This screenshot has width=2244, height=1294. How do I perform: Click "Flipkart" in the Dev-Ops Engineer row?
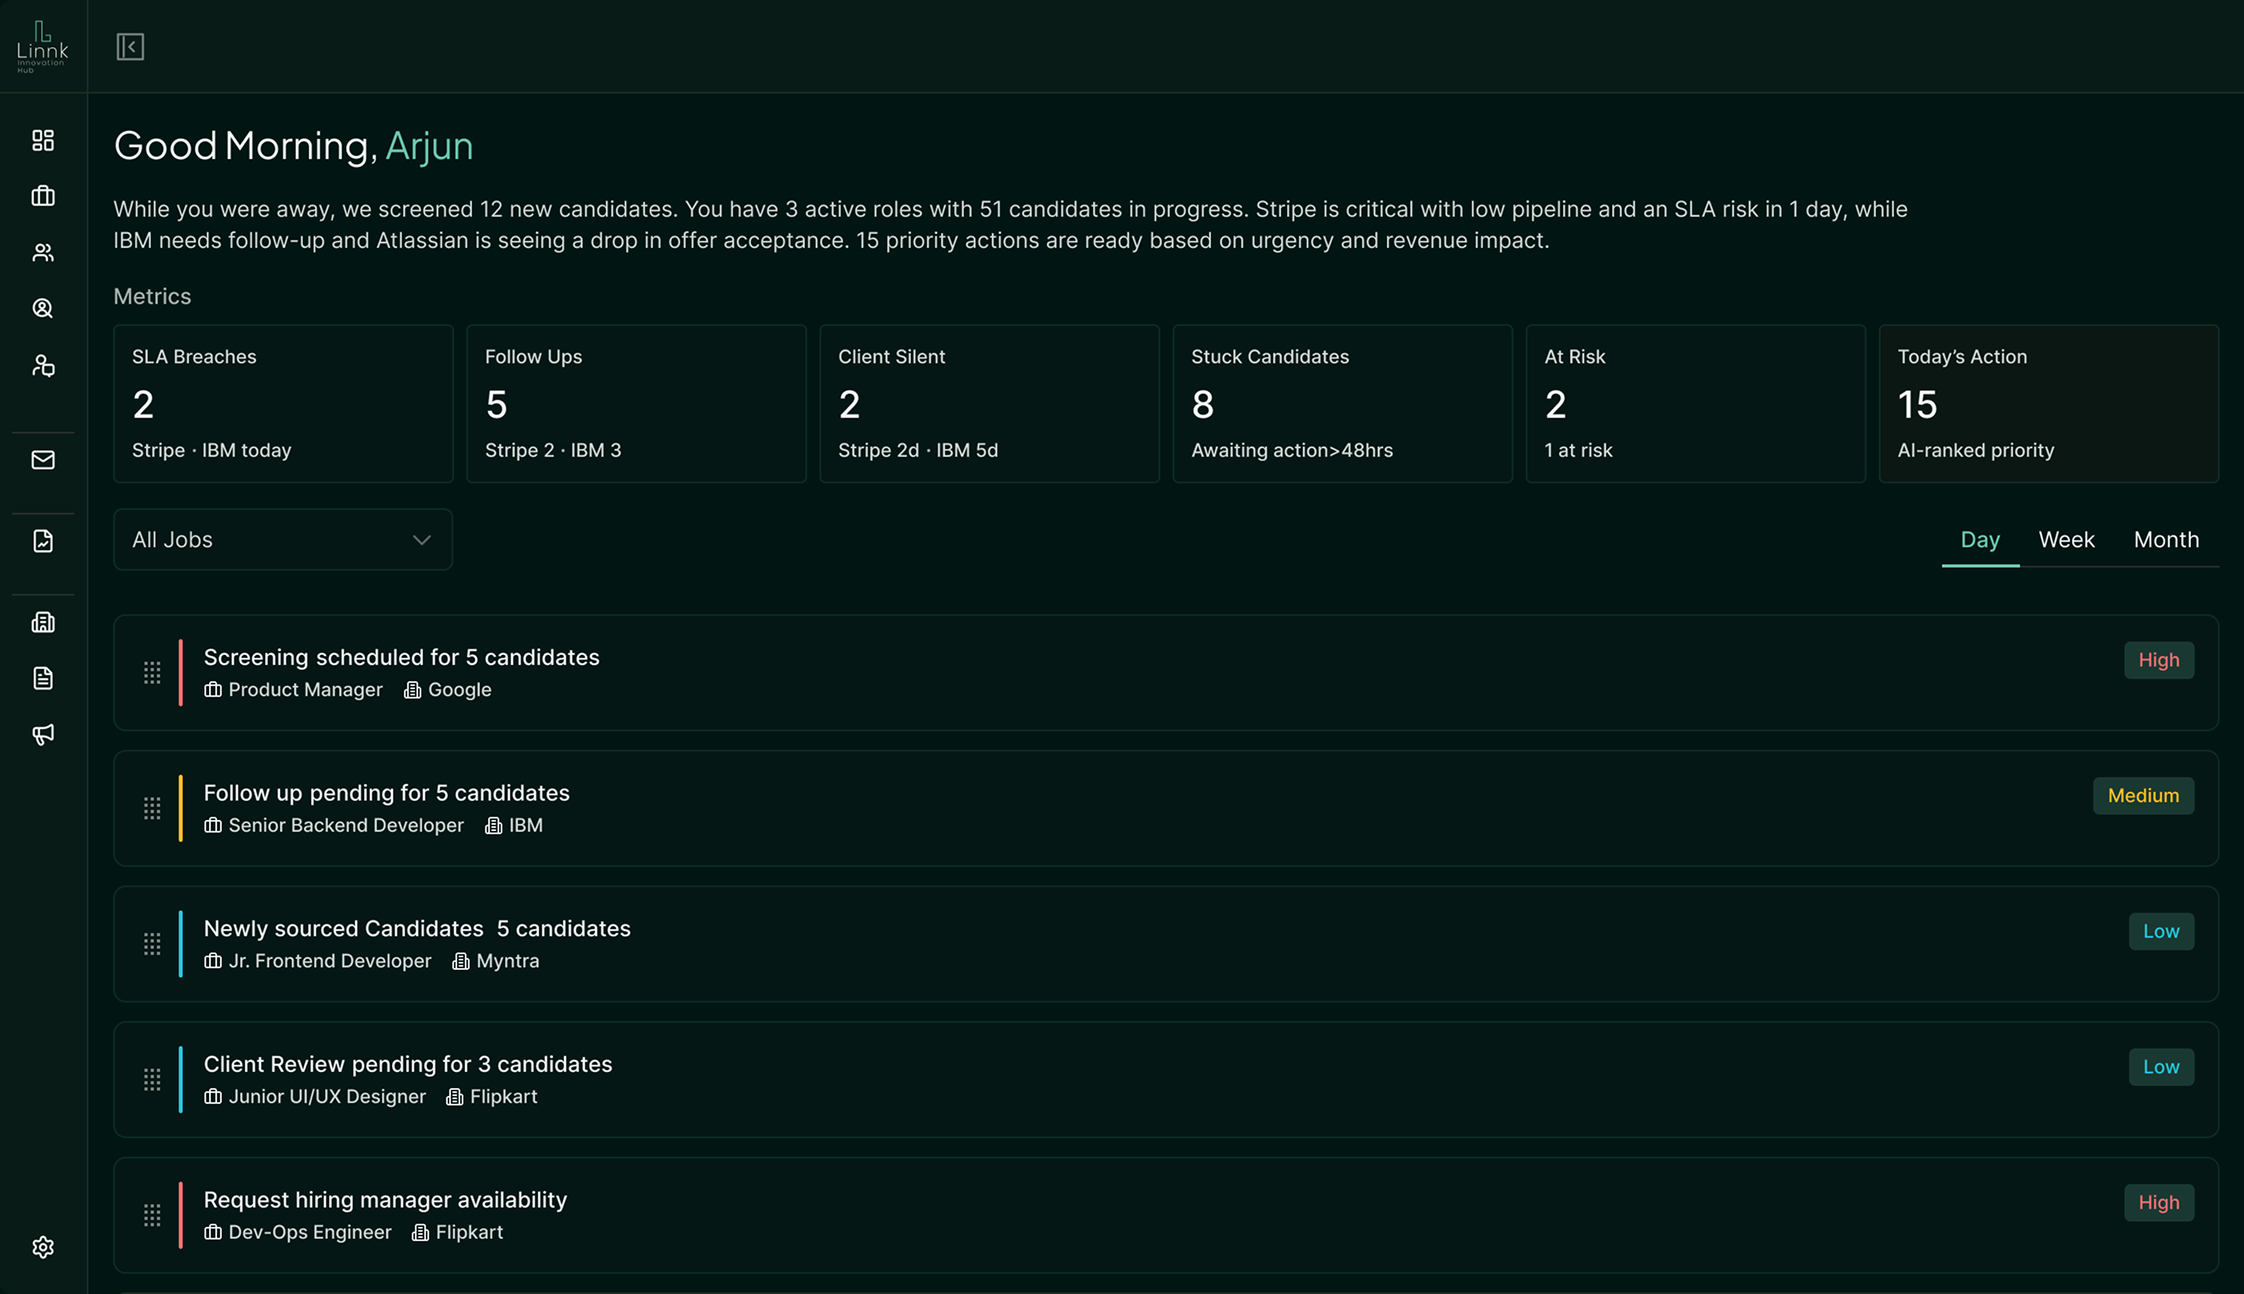point(469,1232)
